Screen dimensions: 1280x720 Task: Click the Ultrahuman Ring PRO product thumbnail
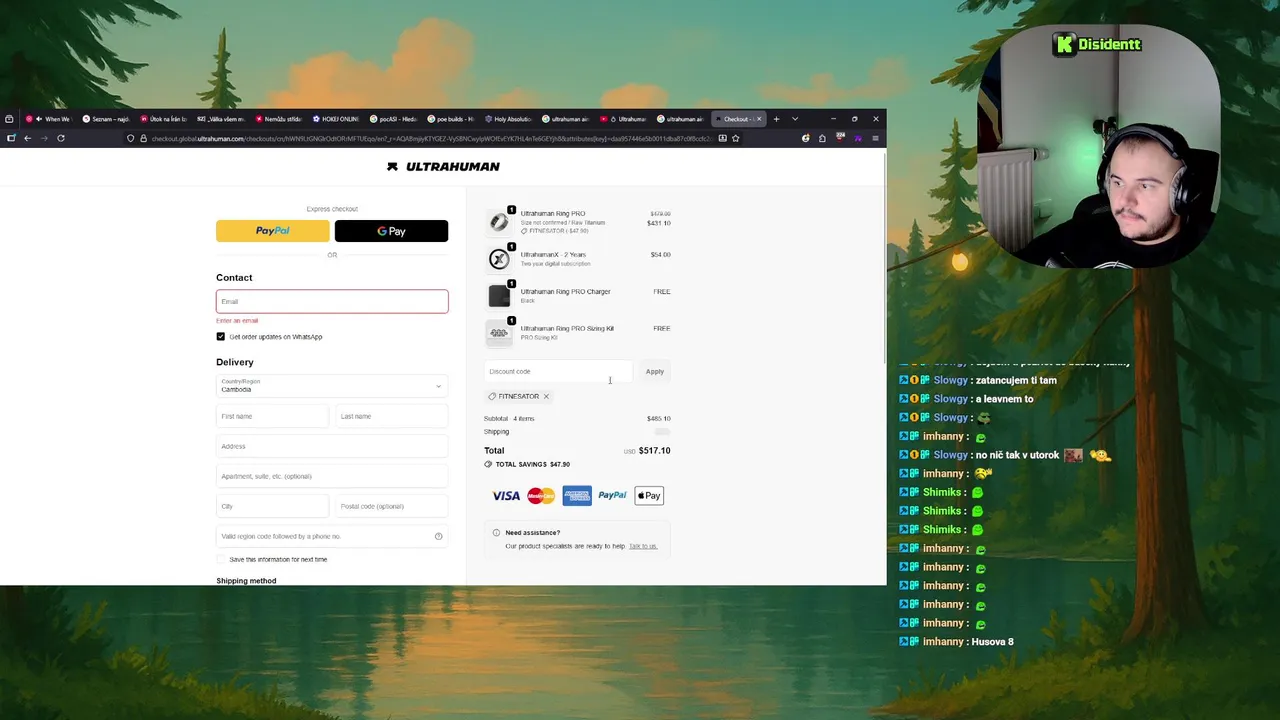[499, 222]
